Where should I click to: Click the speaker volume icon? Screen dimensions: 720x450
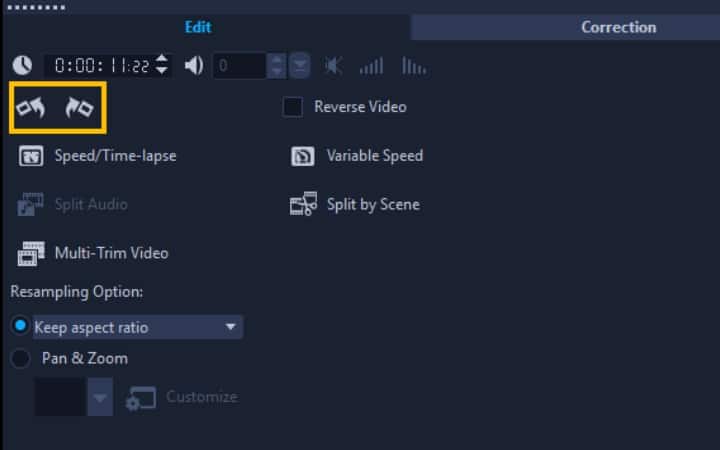194,66
